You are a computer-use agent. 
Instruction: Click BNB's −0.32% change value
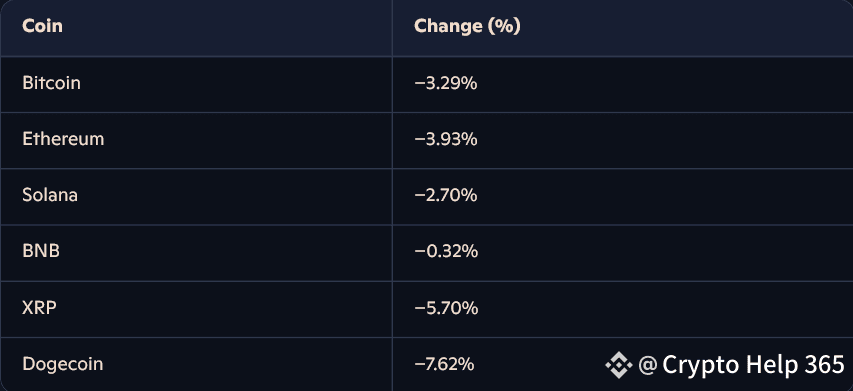click(446, 251)
